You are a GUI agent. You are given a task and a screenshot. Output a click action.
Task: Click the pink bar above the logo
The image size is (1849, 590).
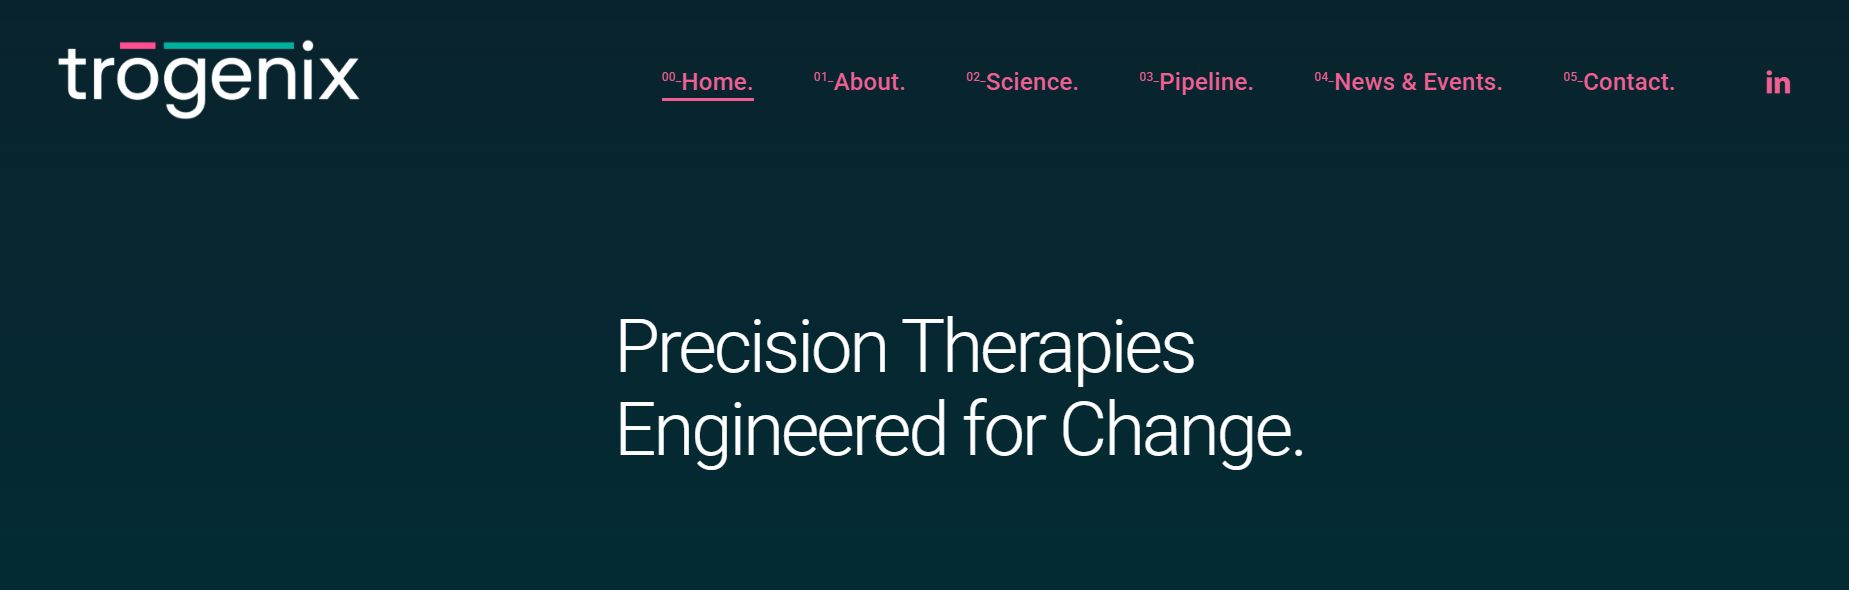tap(137, 45)
